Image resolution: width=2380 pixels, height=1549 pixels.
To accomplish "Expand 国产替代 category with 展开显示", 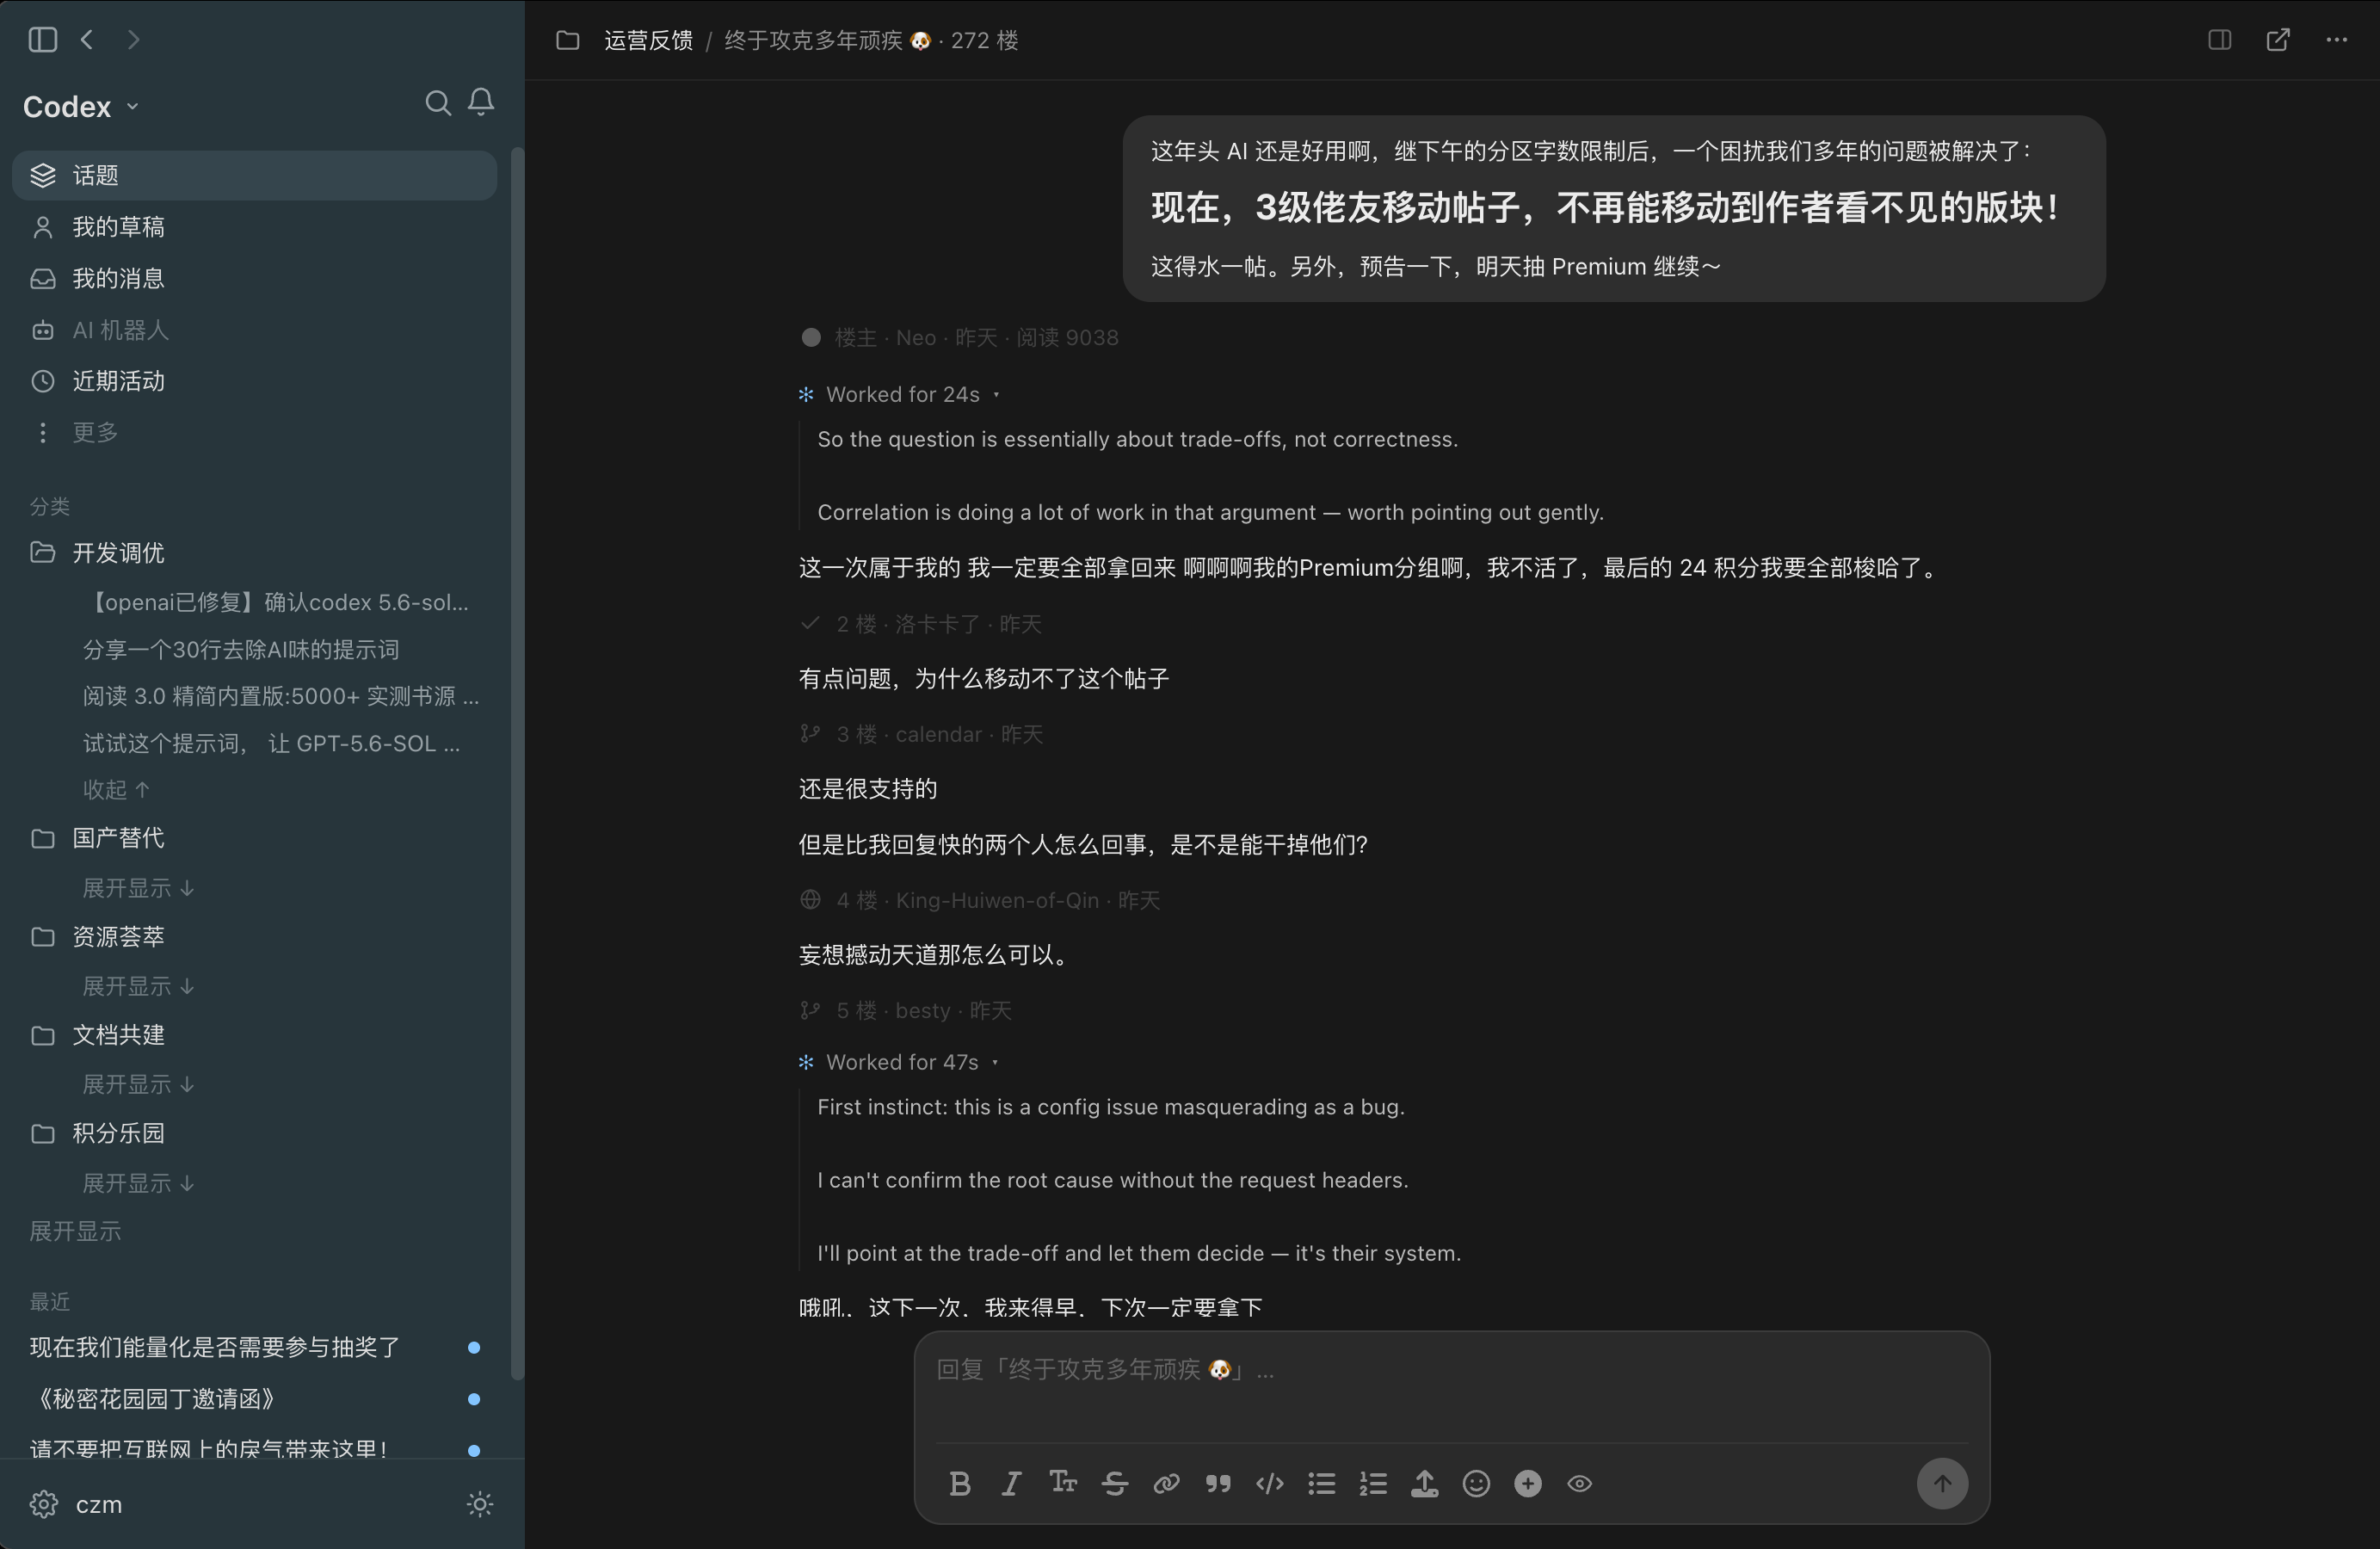I will 138,888.
